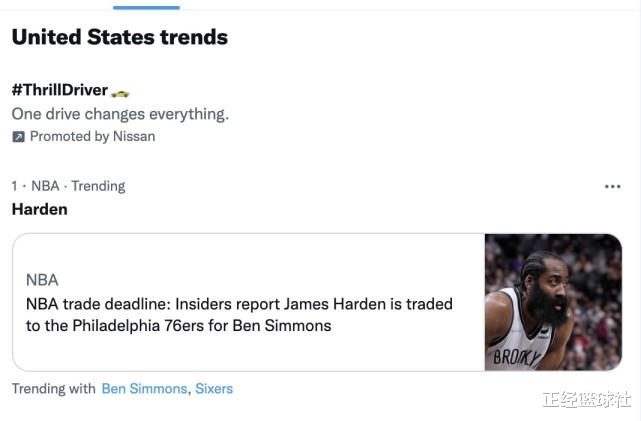Click the 'One drive changes everything.' tagline
The width and height of the screenshot is (641, 421).
click(x=120, y=114)
